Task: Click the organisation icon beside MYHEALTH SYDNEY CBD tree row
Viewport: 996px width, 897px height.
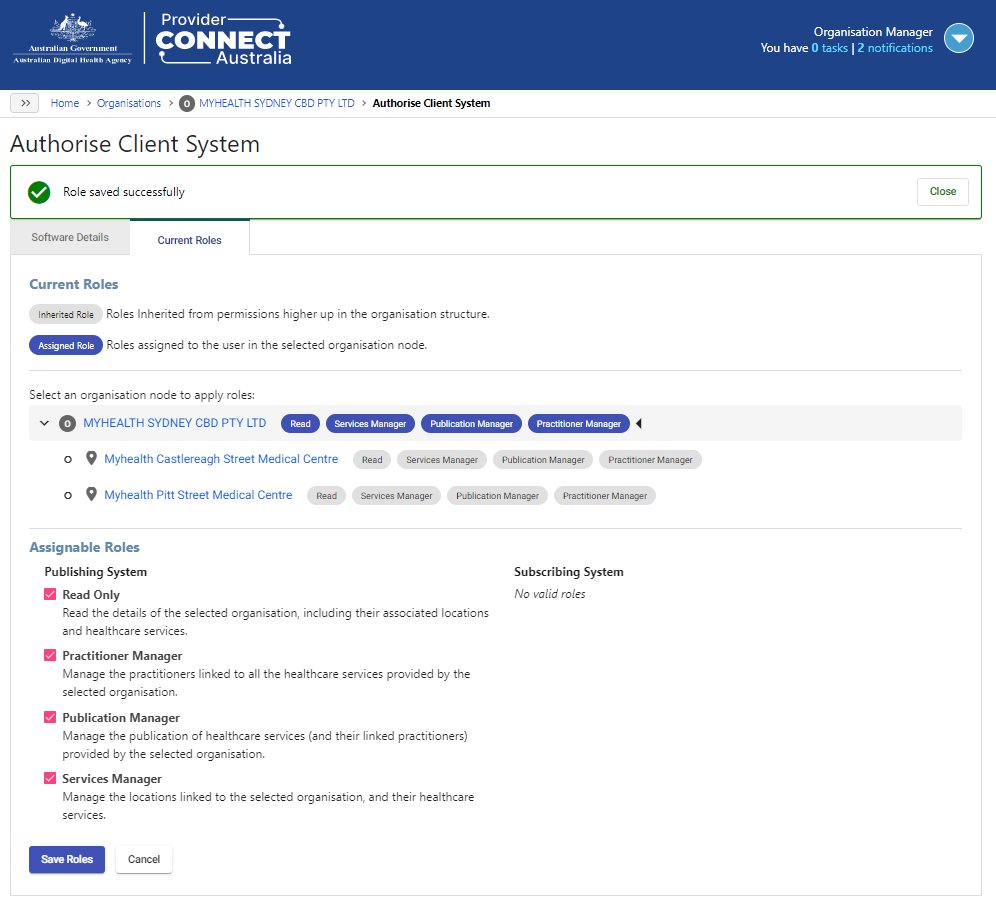Action: [x=67, y=424]
